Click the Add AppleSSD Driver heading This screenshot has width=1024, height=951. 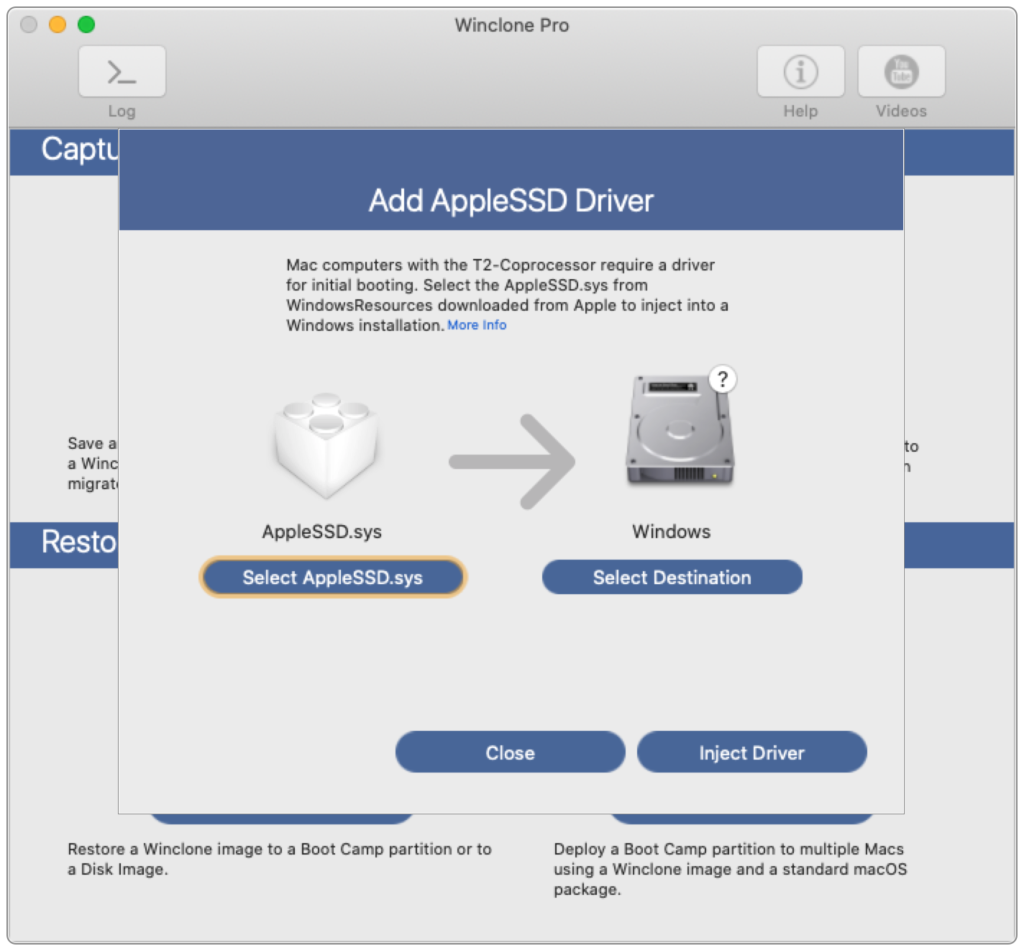coord(511,201)
